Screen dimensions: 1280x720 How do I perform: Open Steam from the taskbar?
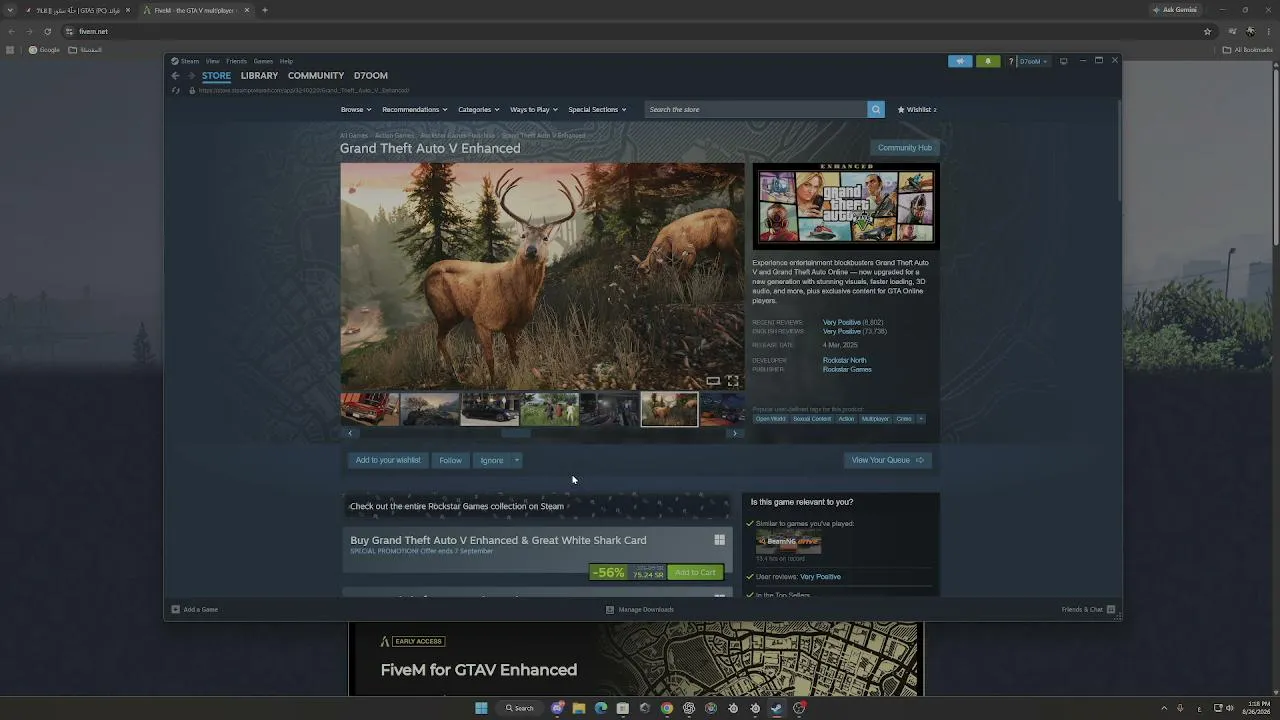777,708
